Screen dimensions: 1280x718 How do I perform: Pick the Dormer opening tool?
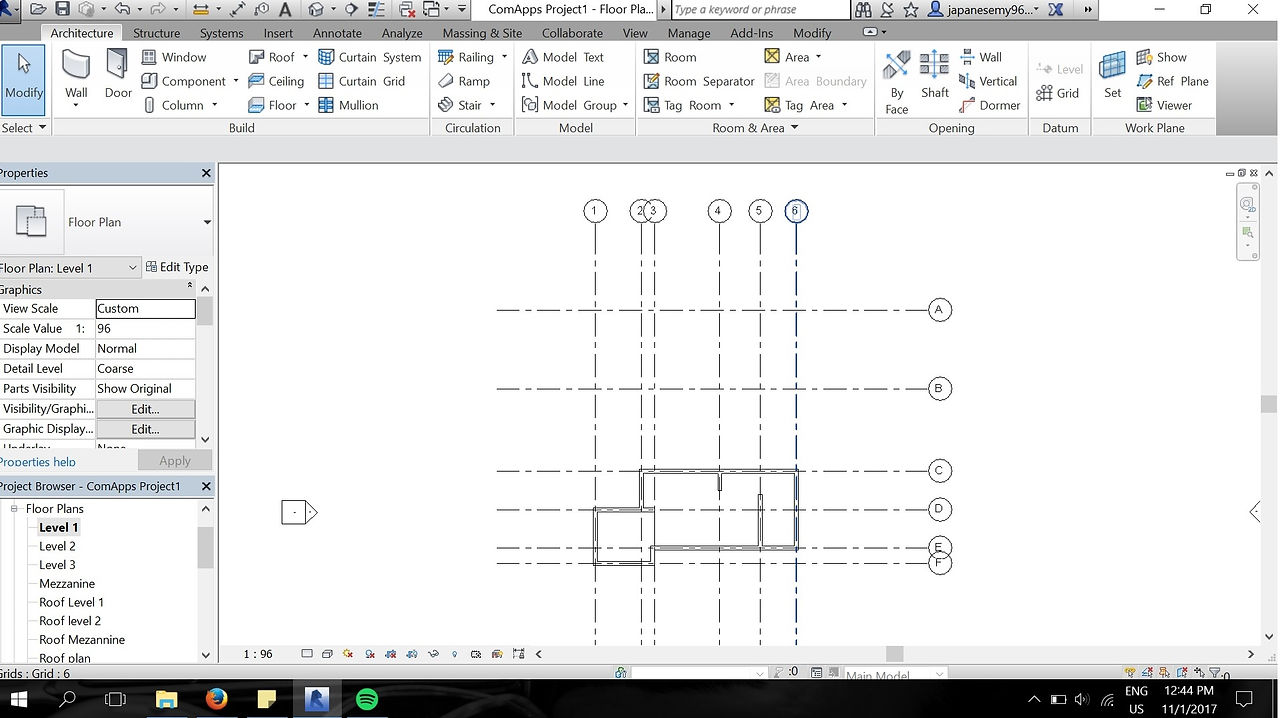coord(990,105)
